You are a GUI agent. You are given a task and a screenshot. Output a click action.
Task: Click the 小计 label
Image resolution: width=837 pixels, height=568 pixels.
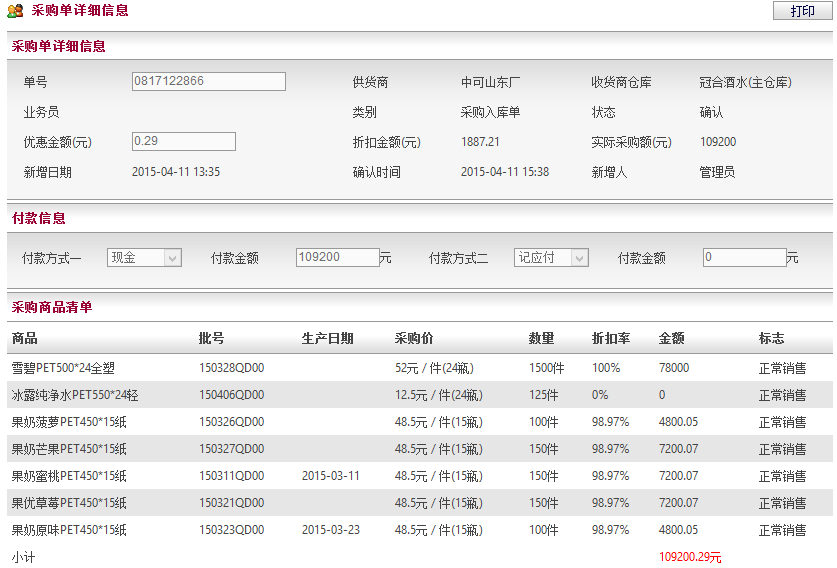pos(23,557)
